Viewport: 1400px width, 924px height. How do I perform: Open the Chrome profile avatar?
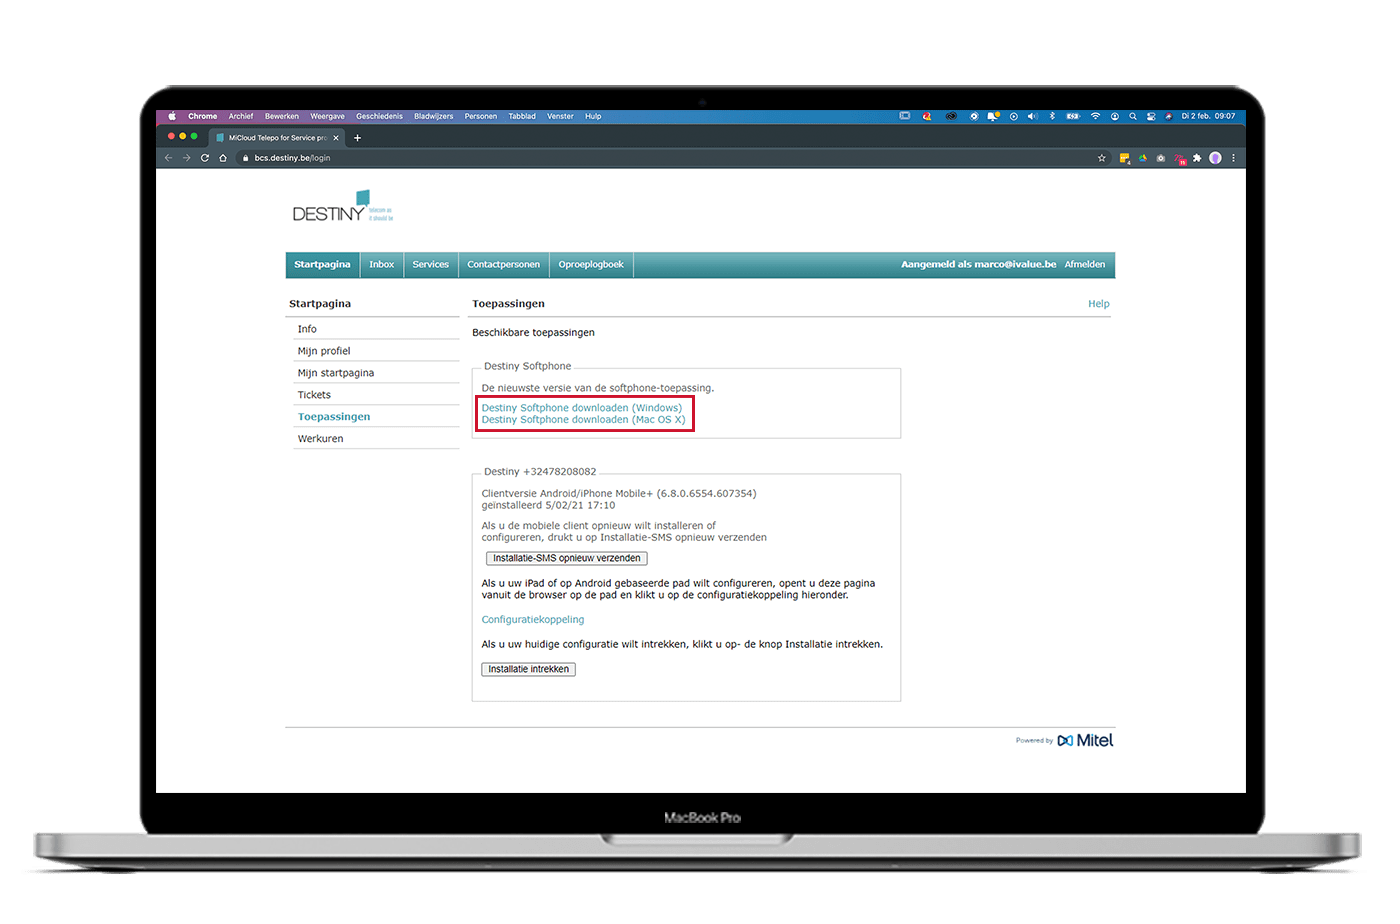point(1215,158)
